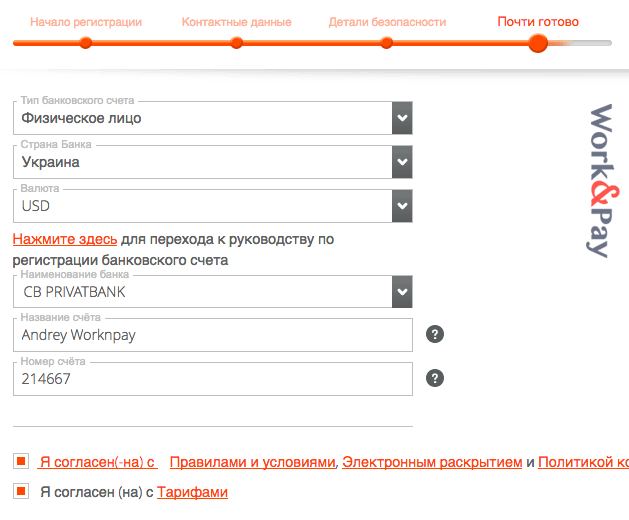Expand Наименование банка dropdown arrow

(x=402, y=292)
